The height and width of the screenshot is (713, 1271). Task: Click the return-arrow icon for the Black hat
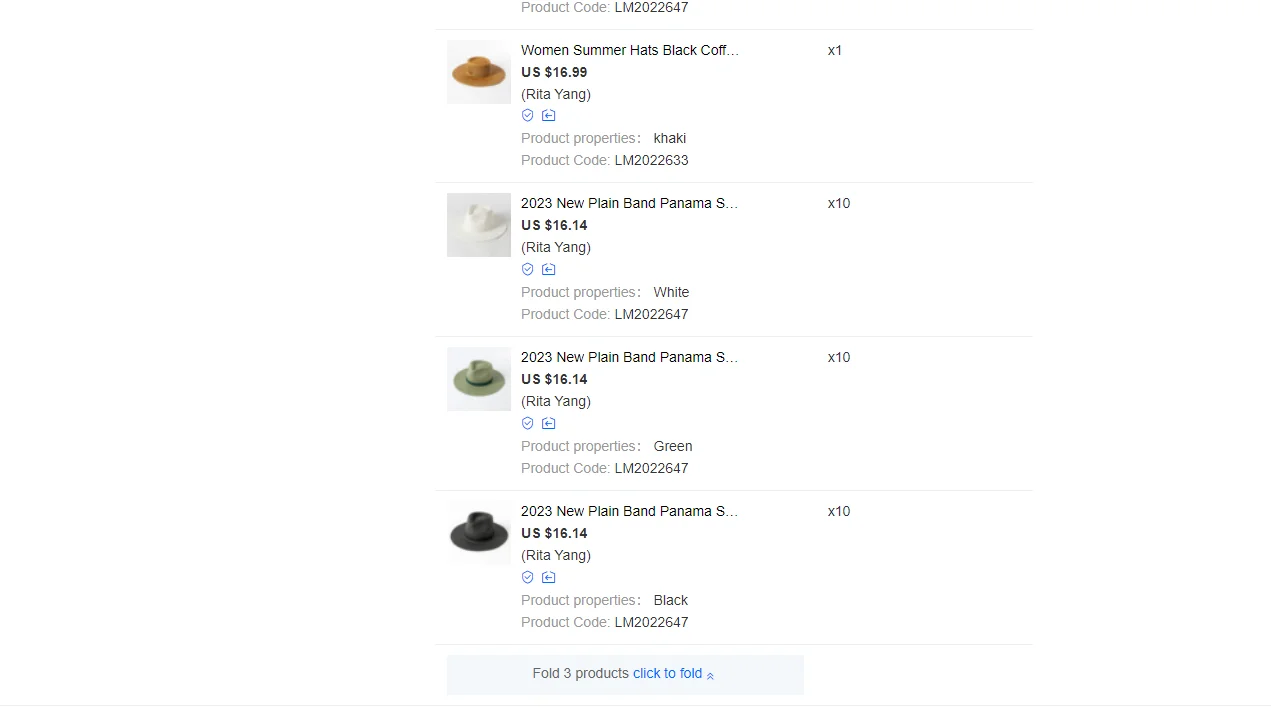coord(548,578)
